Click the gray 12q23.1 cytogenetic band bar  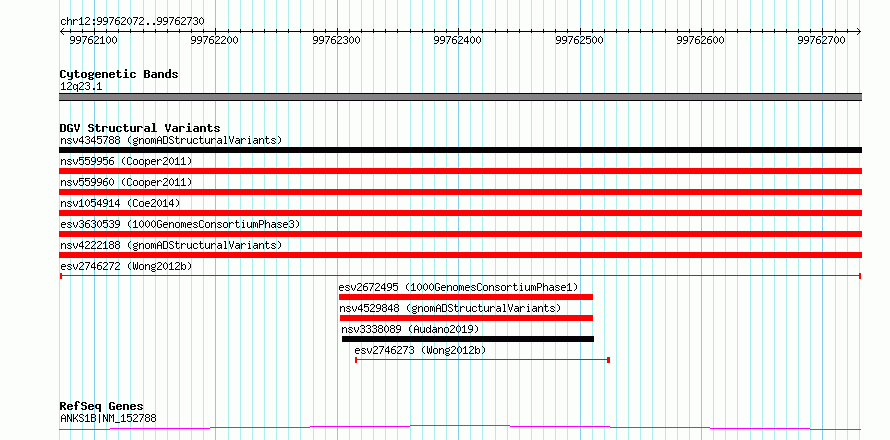click(x=460, y=97)
